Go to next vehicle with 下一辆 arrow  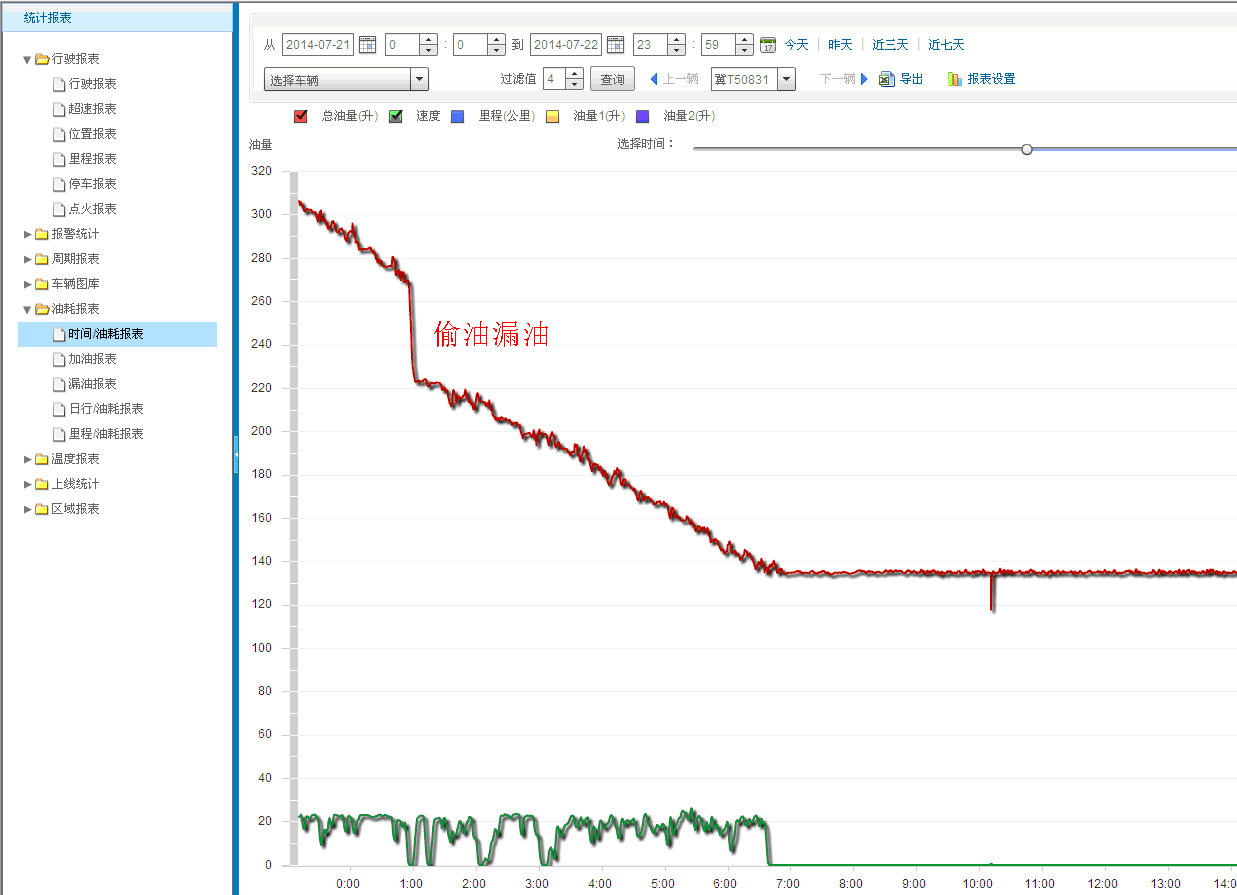pyautogui.click(x=864, y=79)
